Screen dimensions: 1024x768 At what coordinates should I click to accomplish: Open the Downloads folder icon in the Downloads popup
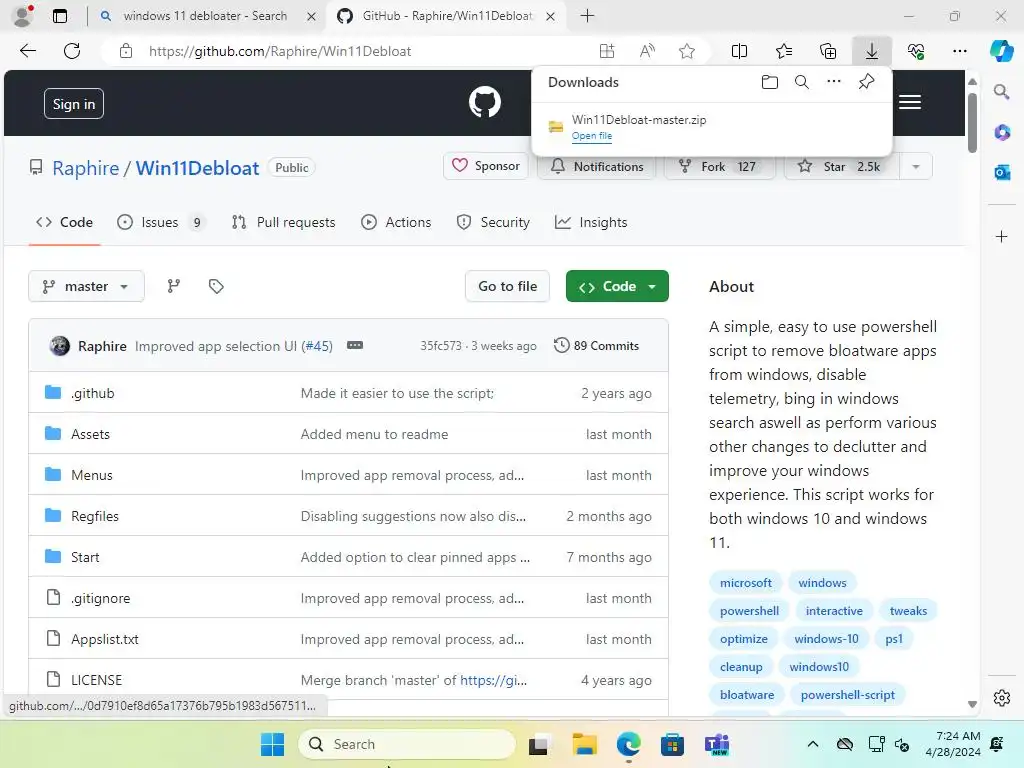[769, 82]
